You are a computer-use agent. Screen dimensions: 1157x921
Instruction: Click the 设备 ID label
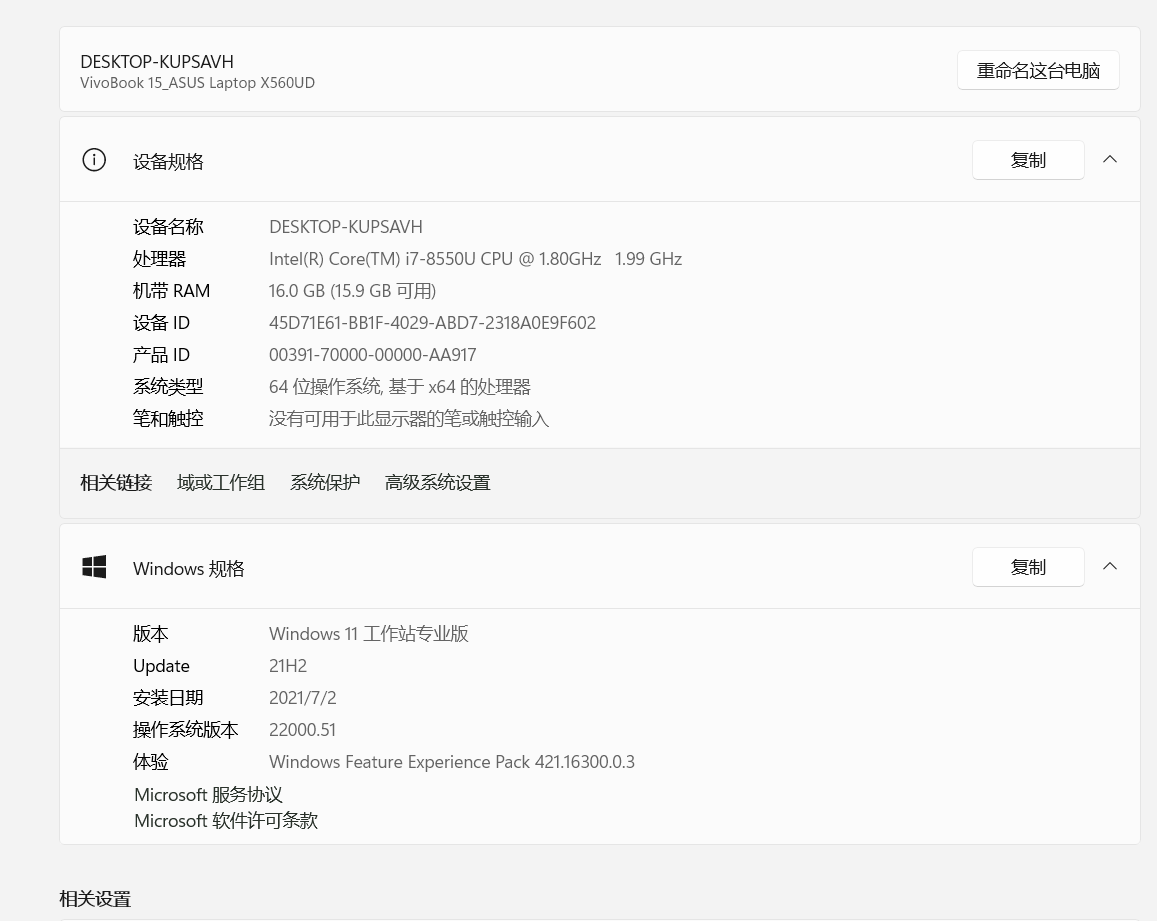pyautogui.click(x=162, y=322)
